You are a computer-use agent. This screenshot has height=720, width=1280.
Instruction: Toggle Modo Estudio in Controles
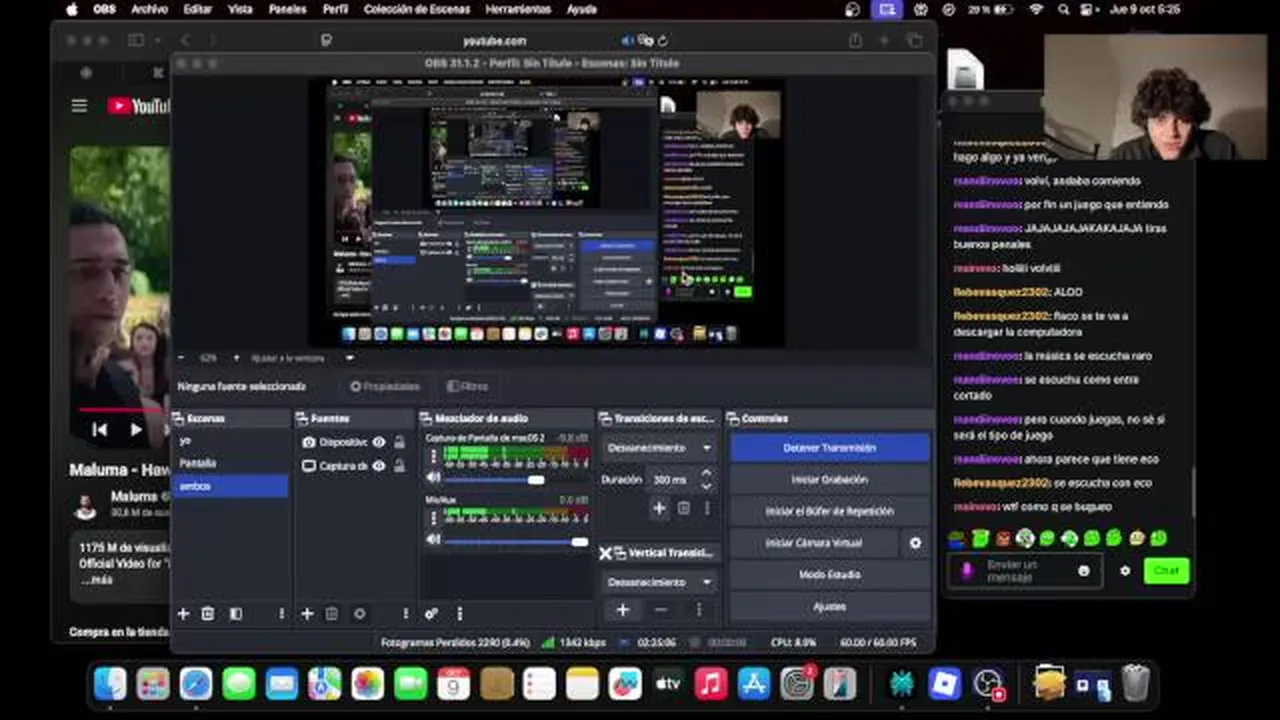pos(829,575)
